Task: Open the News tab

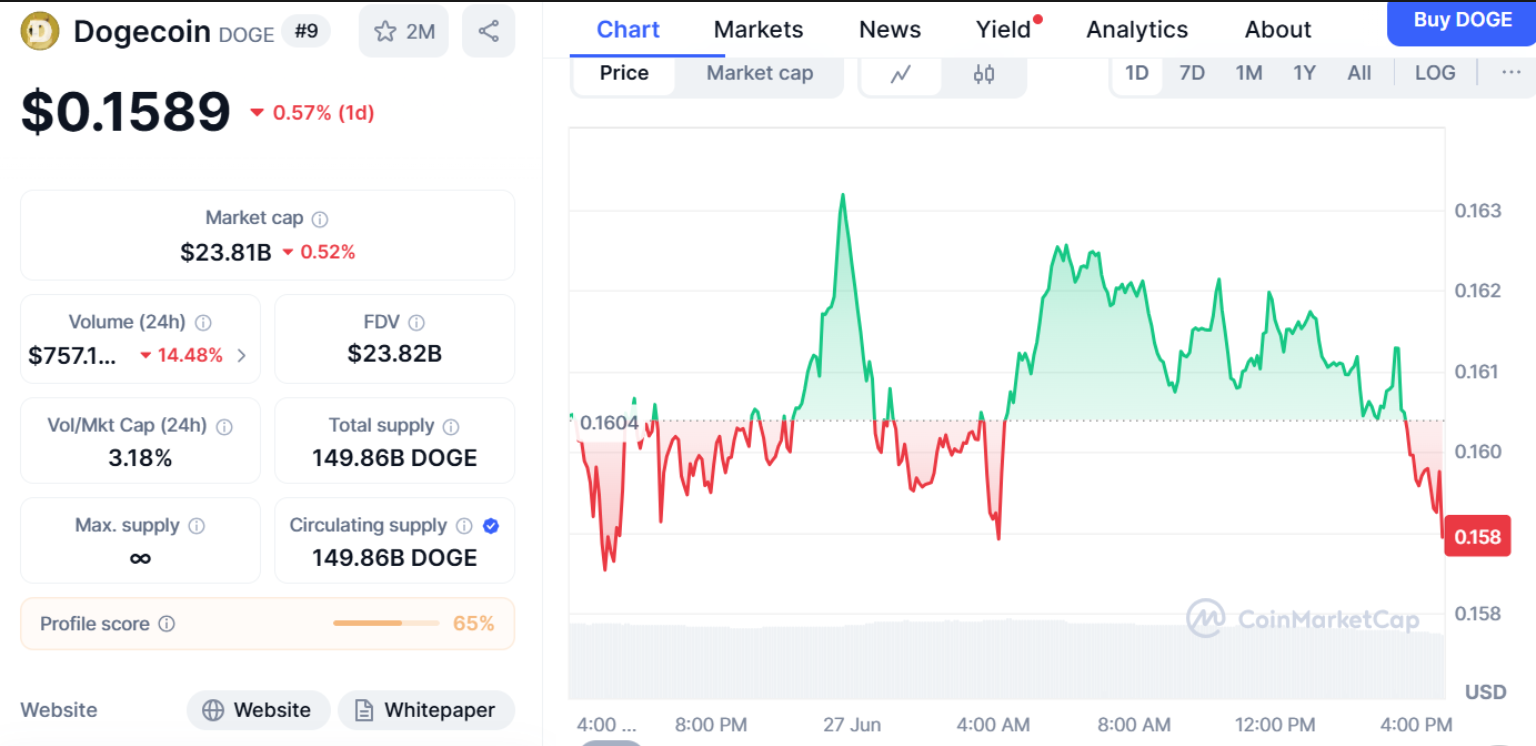Action: pos(890,30)
